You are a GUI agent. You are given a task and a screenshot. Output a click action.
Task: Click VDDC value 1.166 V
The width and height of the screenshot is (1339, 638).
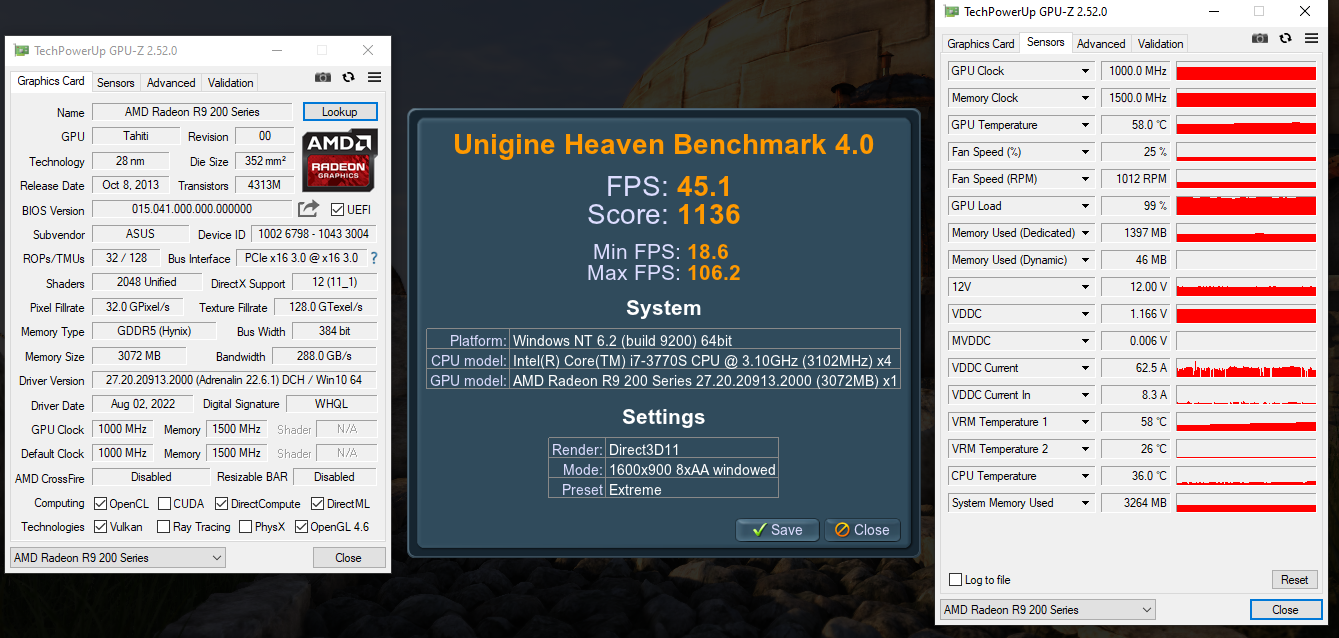click(x=1136, y=314)
